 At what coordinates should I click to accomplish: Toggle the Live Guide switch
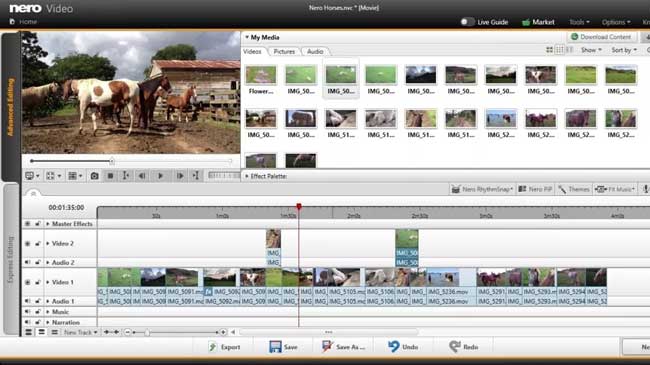[x=467, y=22]
